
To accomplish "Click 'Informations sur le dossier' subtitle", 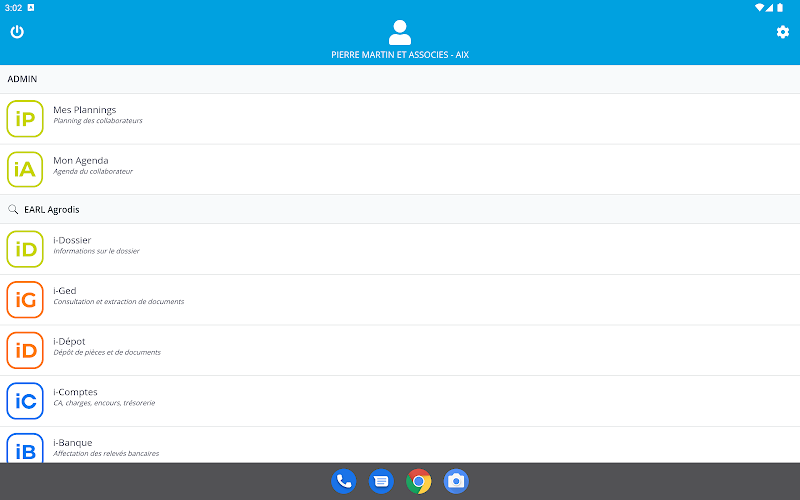I will tap(96, 251).
